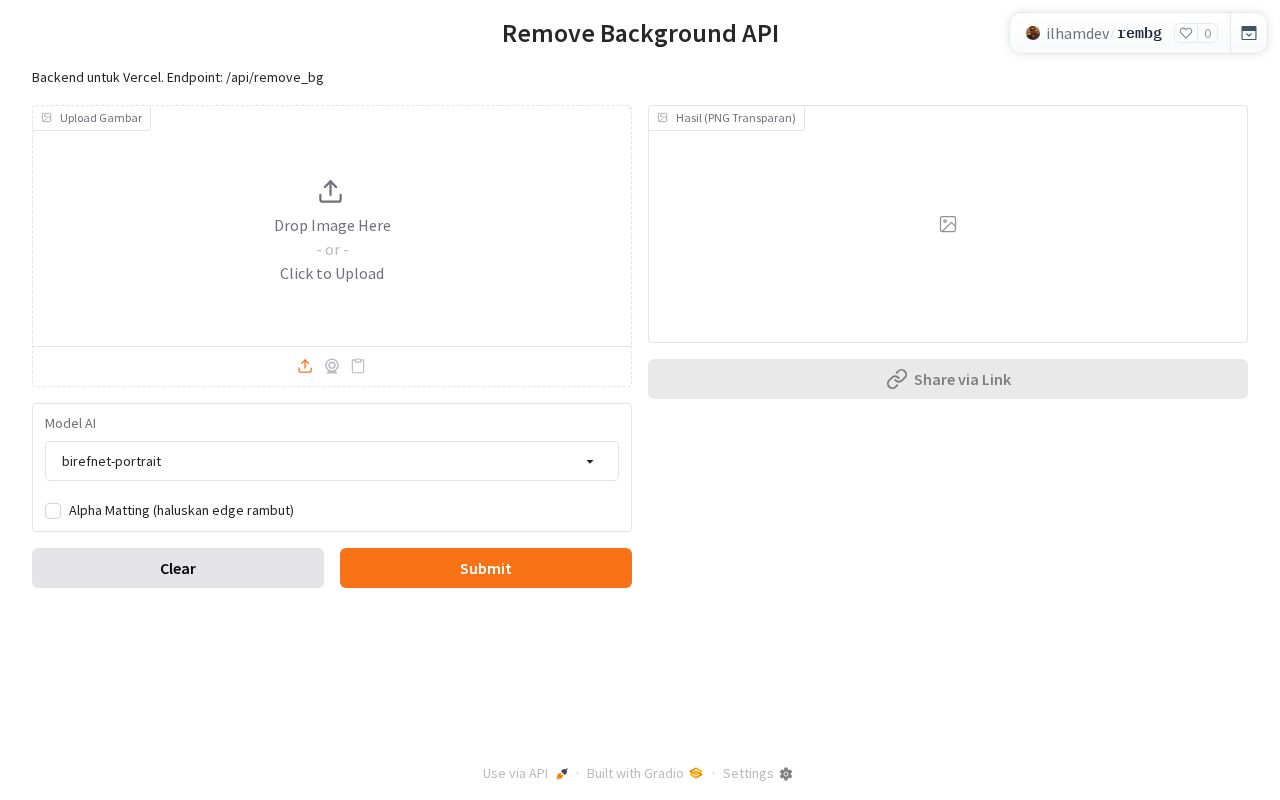Click the orange Submit button
1280x800 pixels.
coord(486,568)
